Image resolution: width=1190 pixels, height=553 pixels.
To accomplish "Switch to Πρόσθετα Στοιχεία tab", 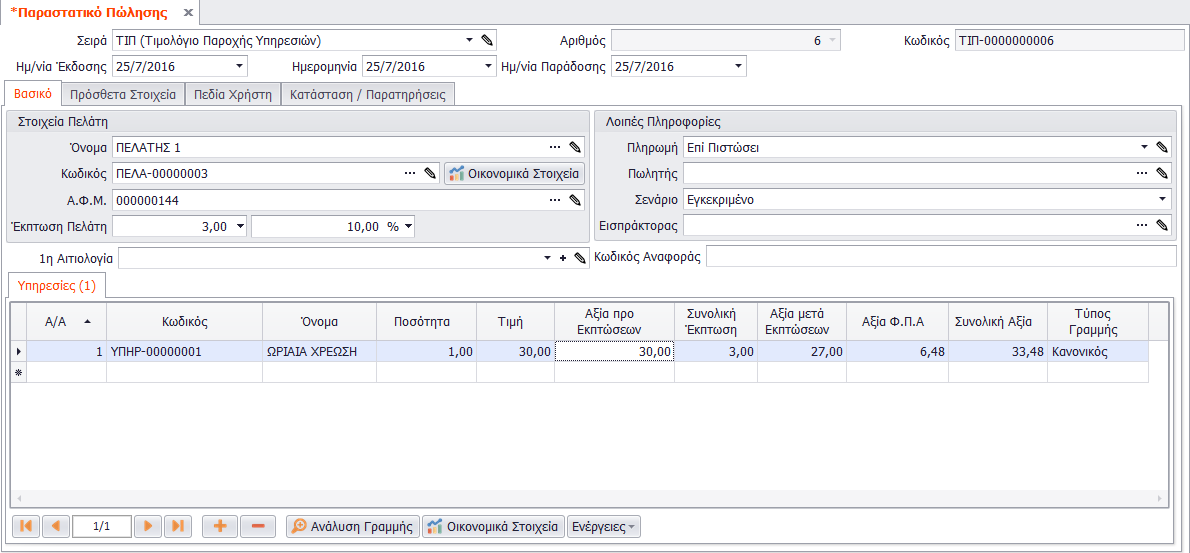I will click(123, 95).
